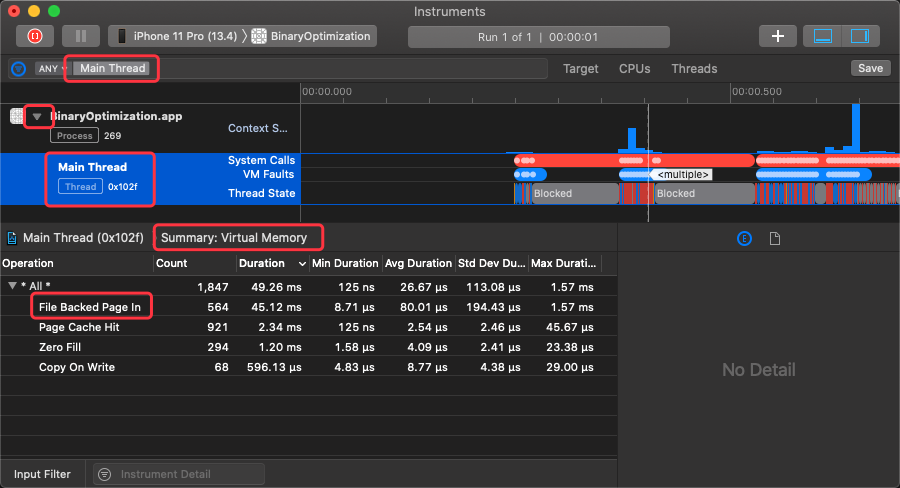Image resolution: width=900 pixels, height=488 pixels.
Task: Click the 1,847 total count value
Action: (212, 287)
